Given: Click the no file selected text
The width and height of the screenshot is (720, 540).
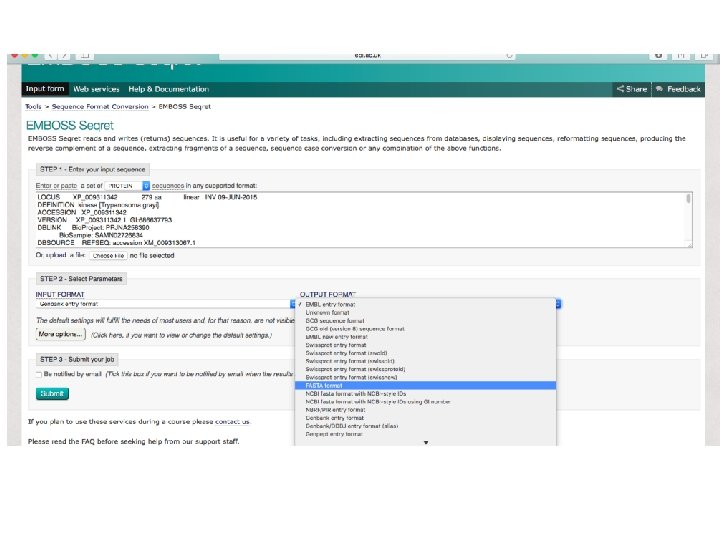Looking at the screenshot, I should coord(152,255).
